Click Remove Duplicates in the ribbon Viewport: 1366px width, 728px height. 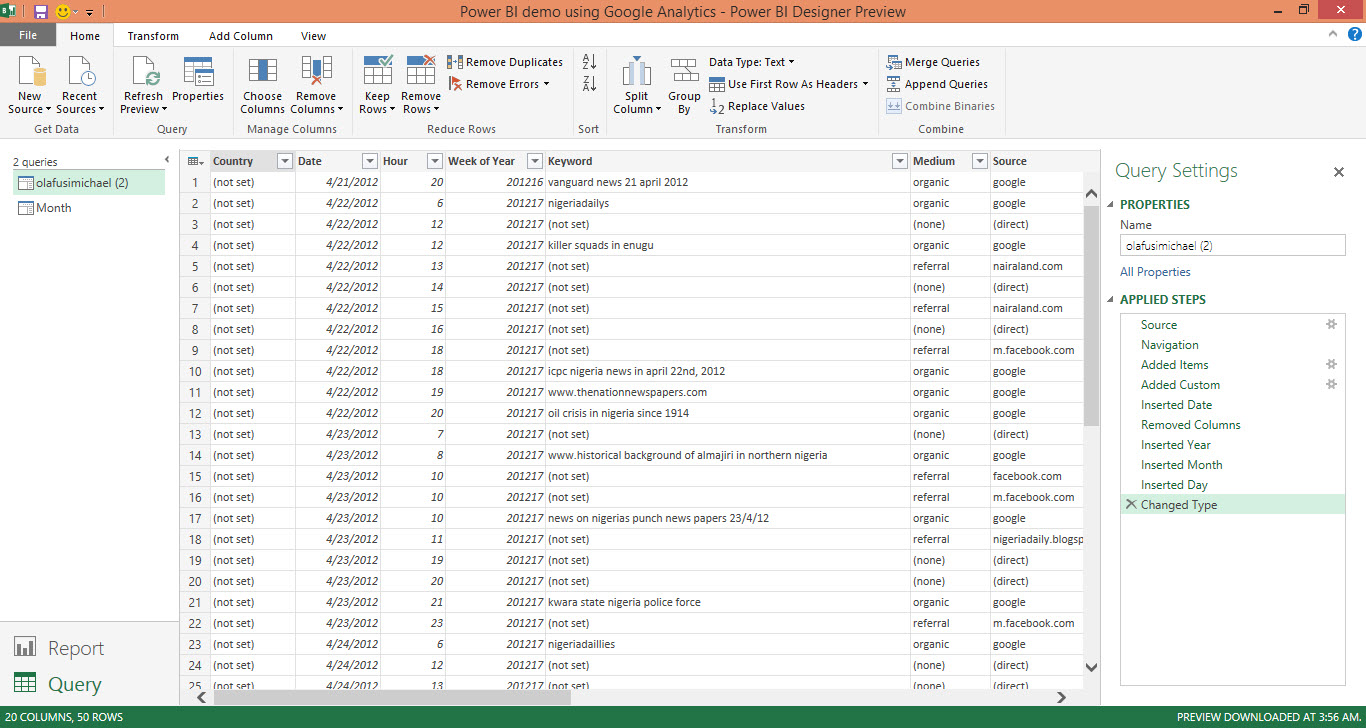(x=505, y=61)
